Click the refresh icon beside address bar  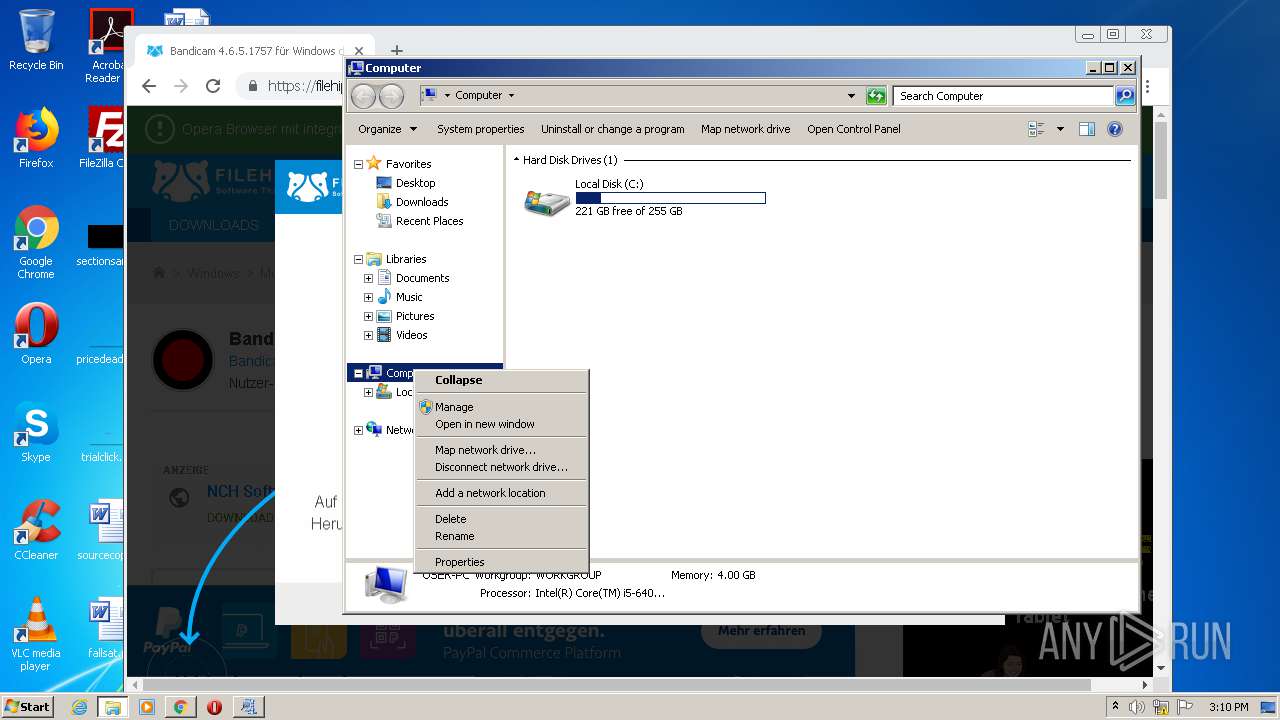[876, 96]
